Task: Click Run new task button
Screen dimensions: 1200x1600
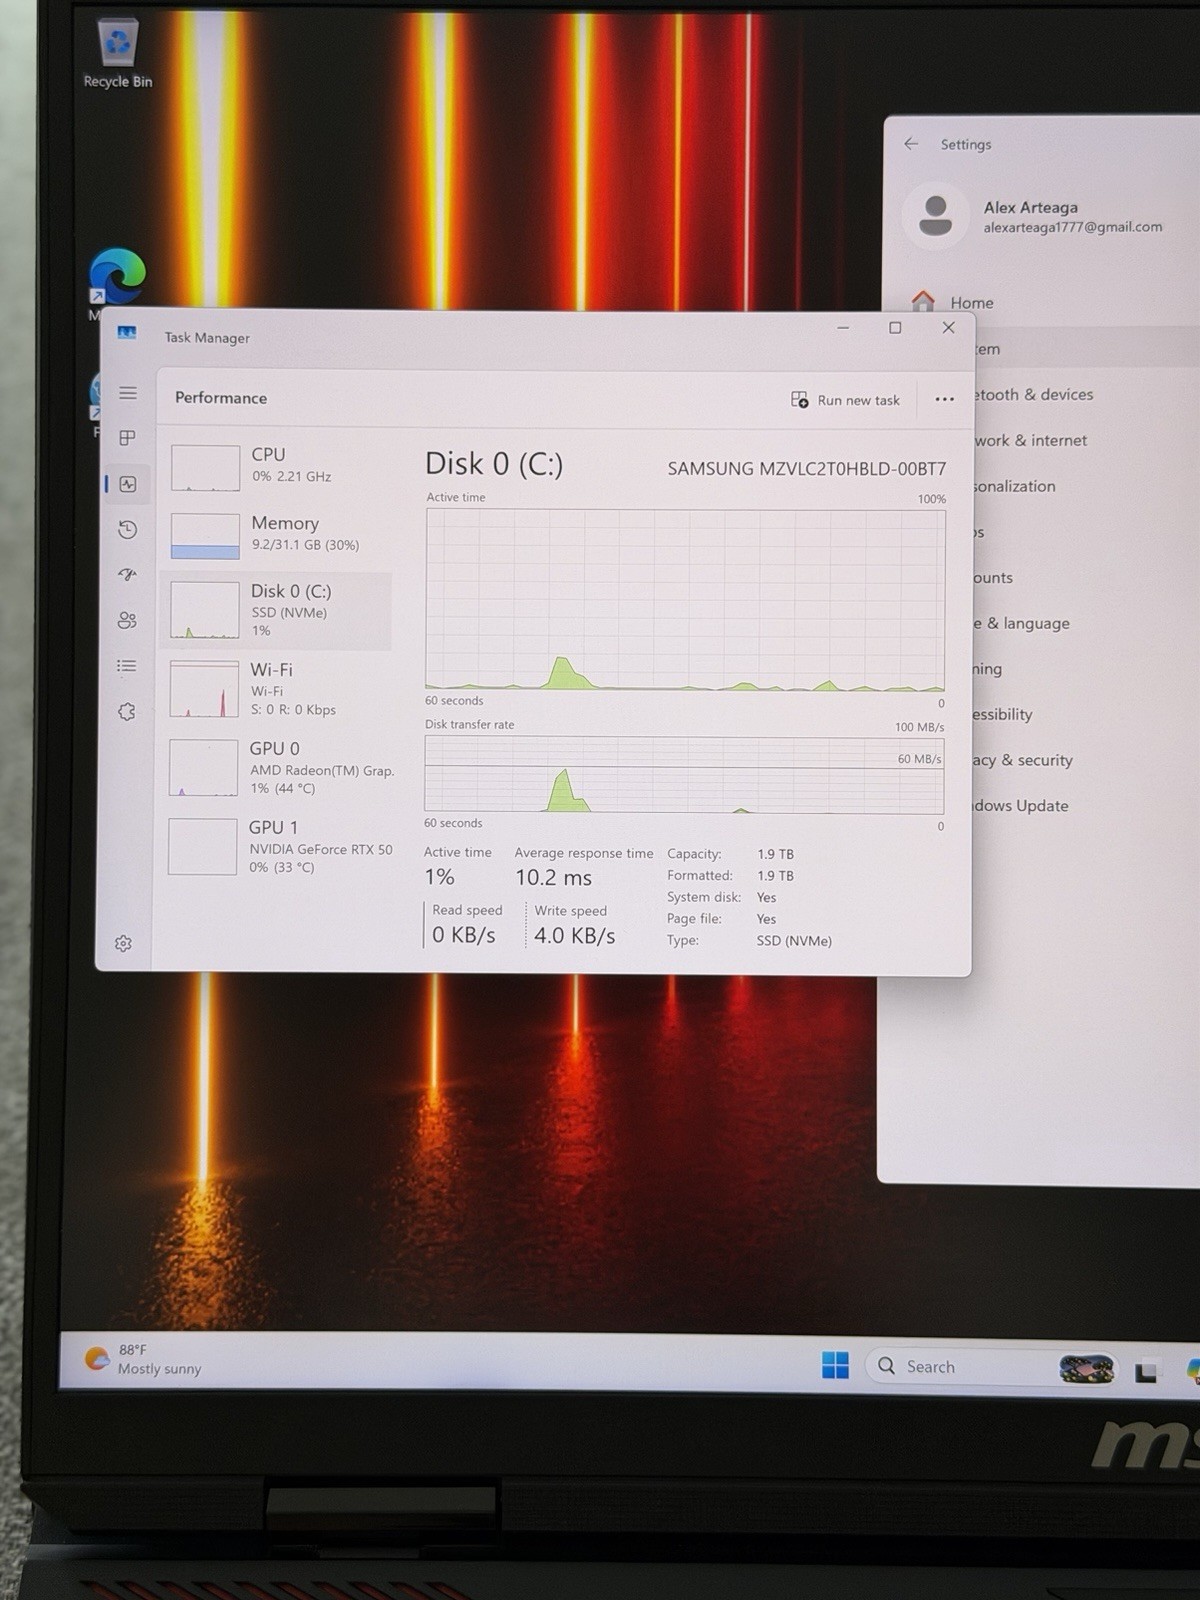Action: tap(846, 400)
